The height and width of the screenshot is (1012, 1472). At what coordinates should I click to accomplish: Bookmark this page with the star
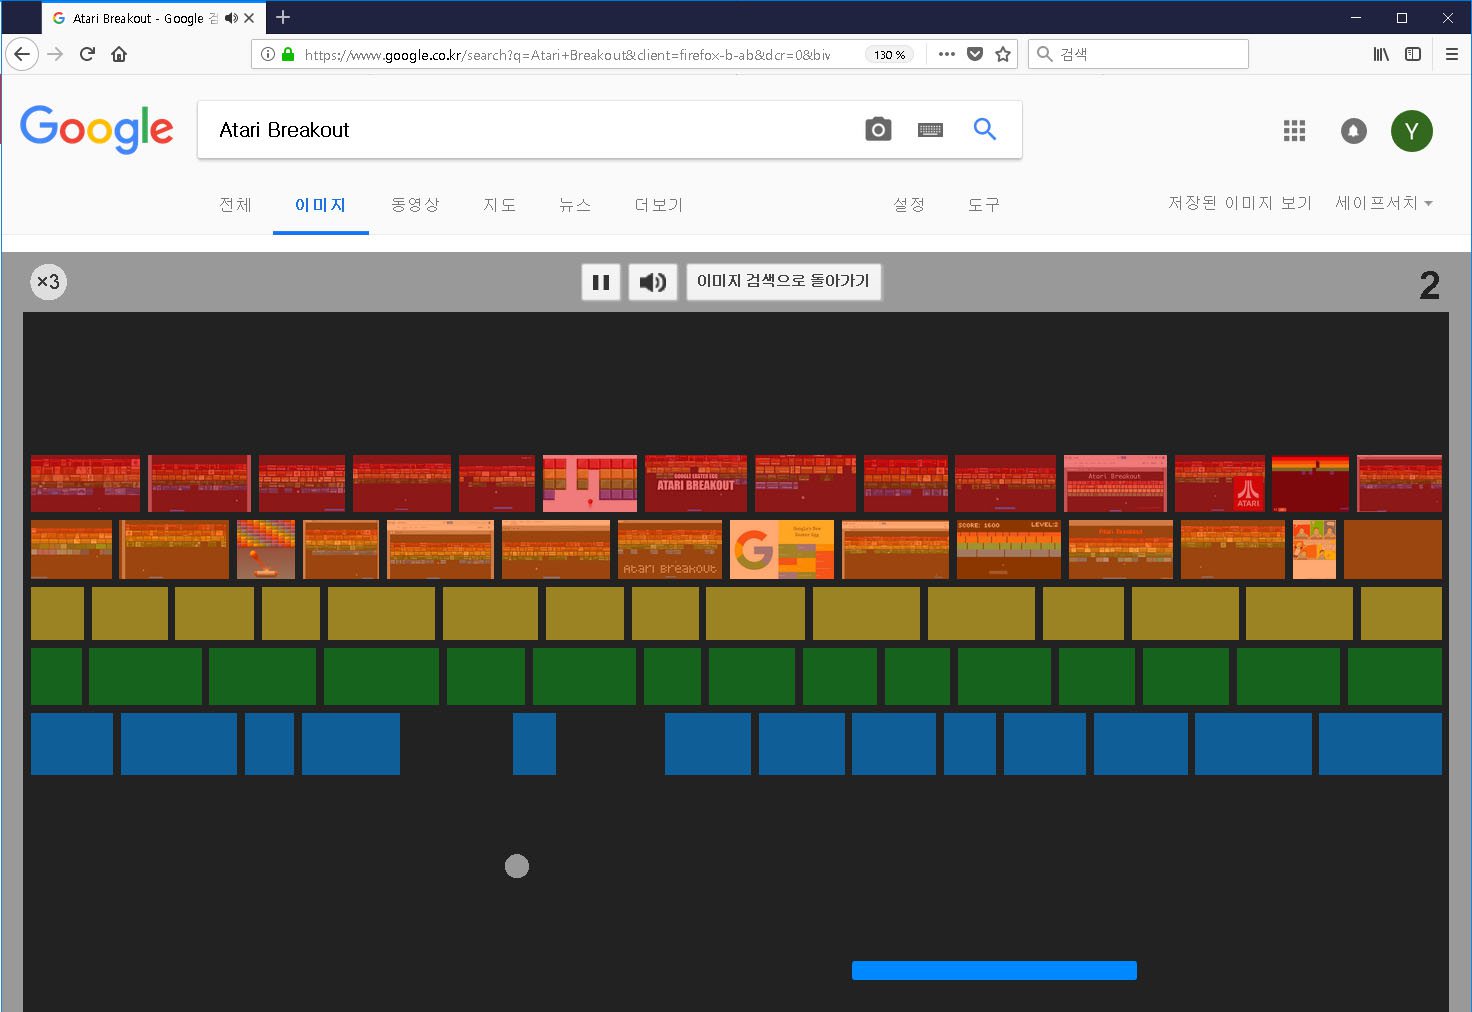(1003, 54)
